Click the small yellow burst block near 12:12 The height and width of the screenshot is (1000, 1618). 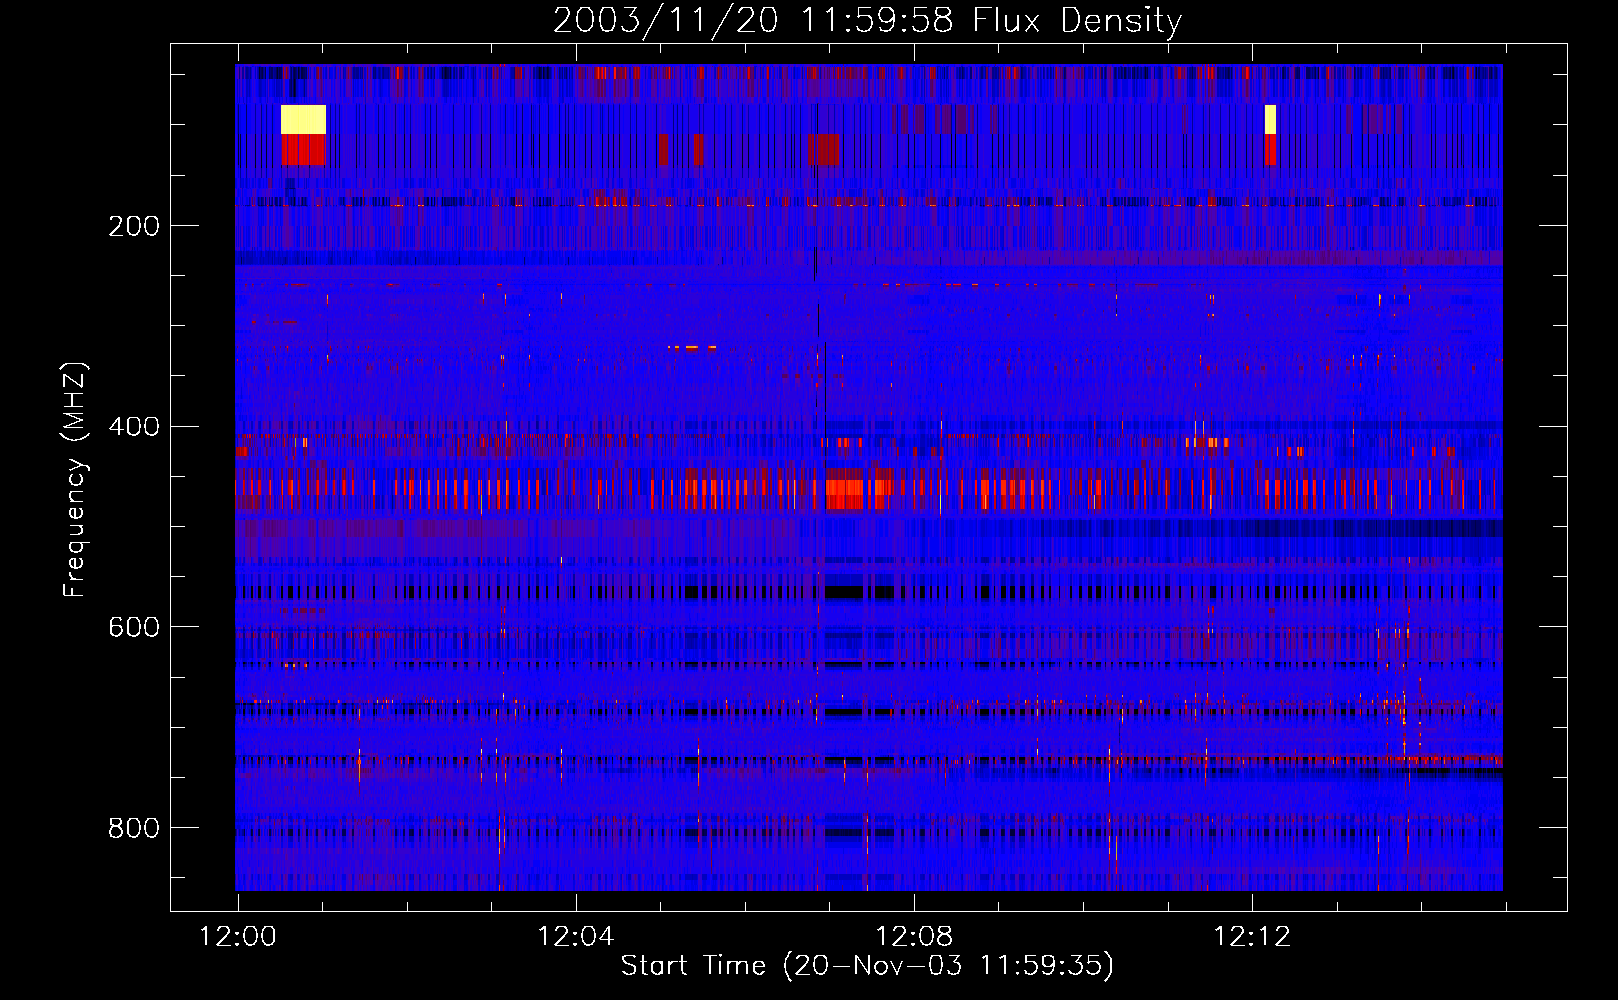click(1270, 119)
